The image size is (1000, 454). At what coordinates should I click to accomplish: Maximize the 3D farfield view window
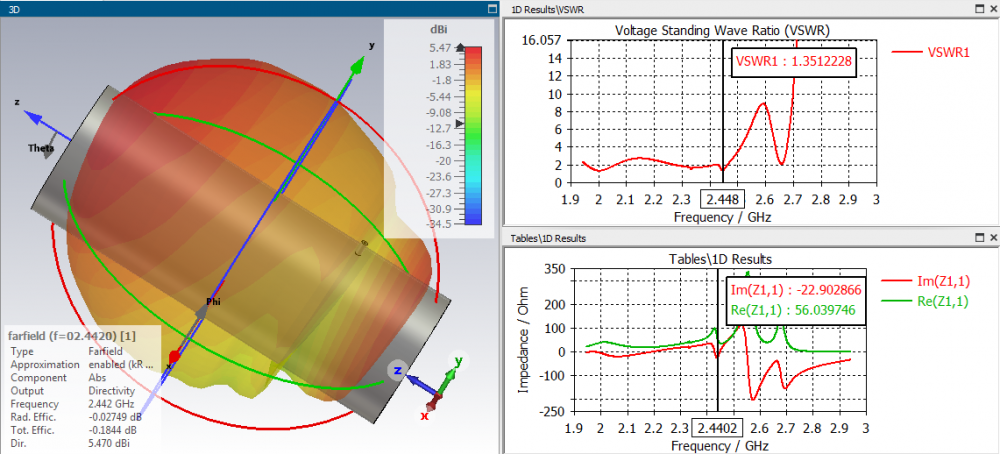(491, 9)
